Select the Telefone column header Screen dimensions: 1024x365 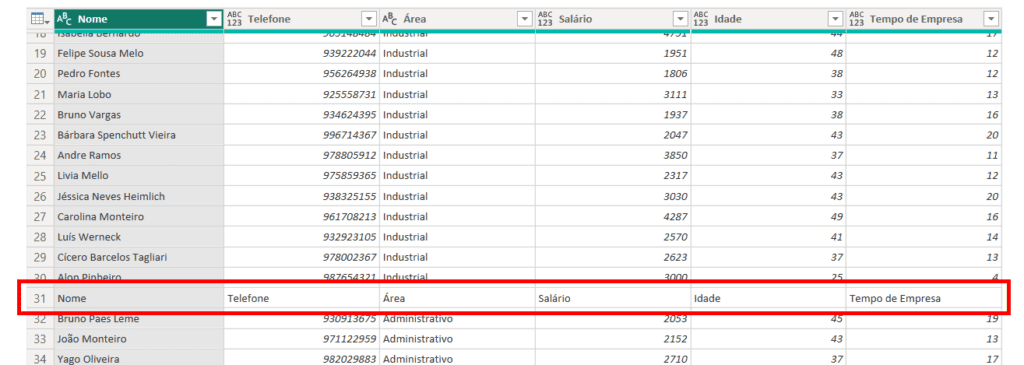click(x=301, y=20)
